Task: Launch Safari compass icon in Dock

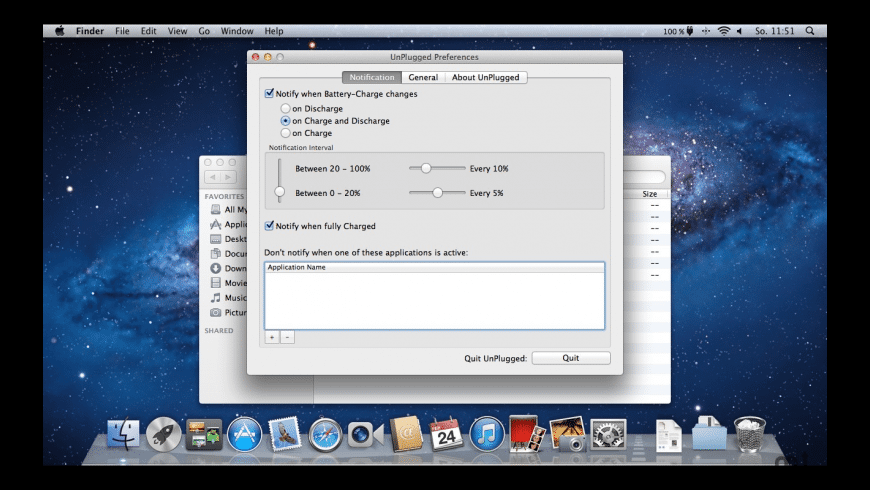Action: [325, 435]
